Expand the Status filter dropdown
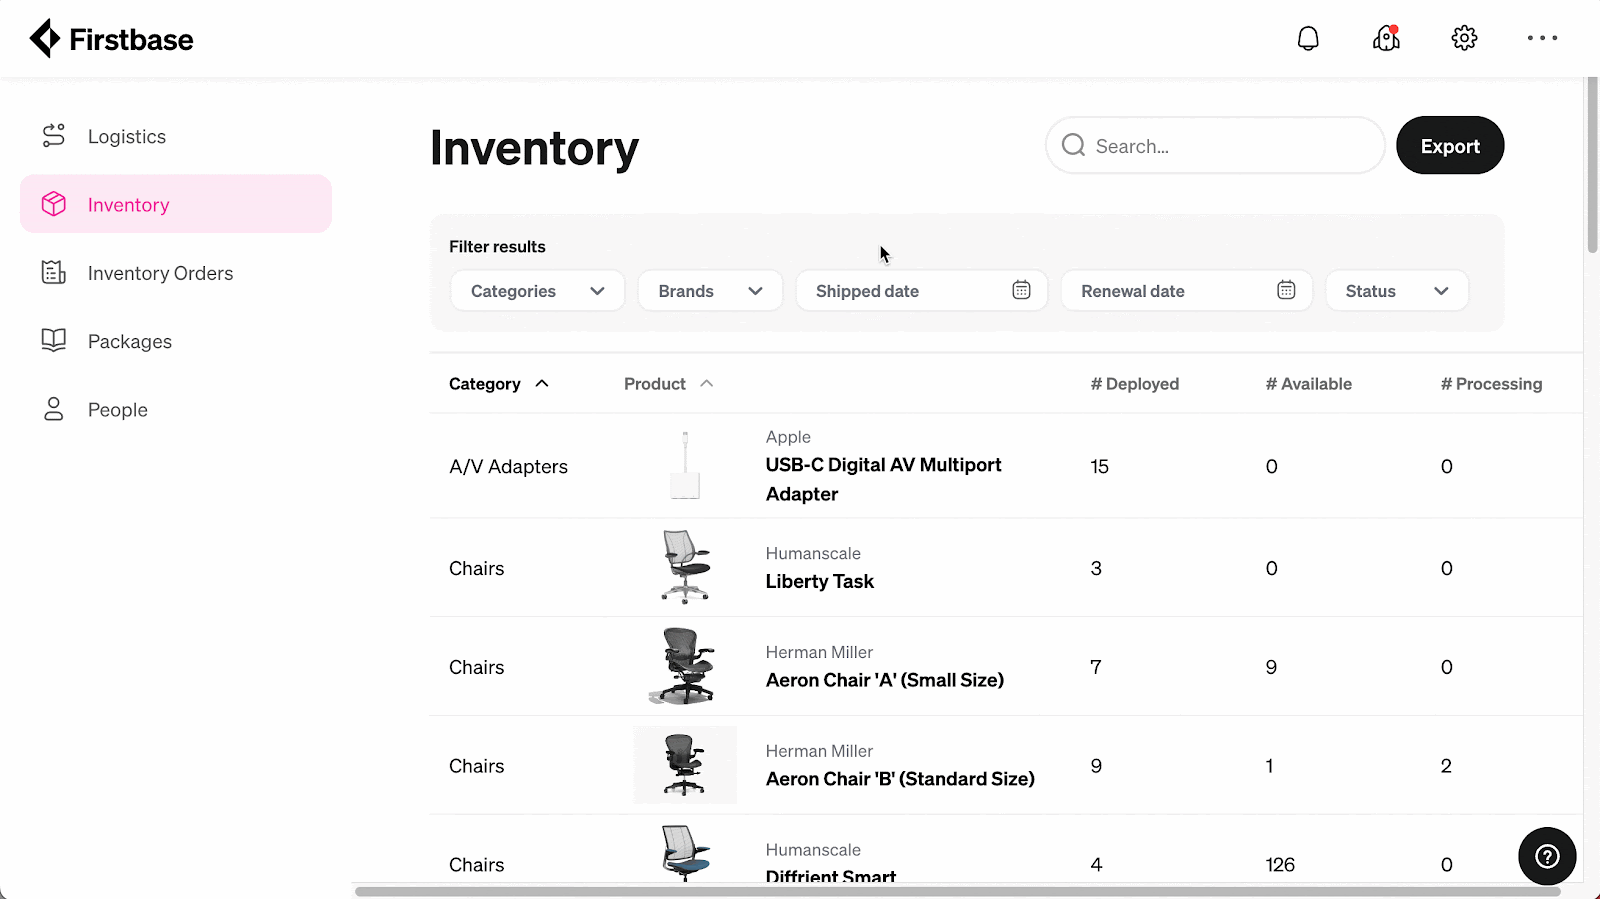The width and height of the screenshot is (1600, 899). pyautogui.click(x=1397, y=291)
